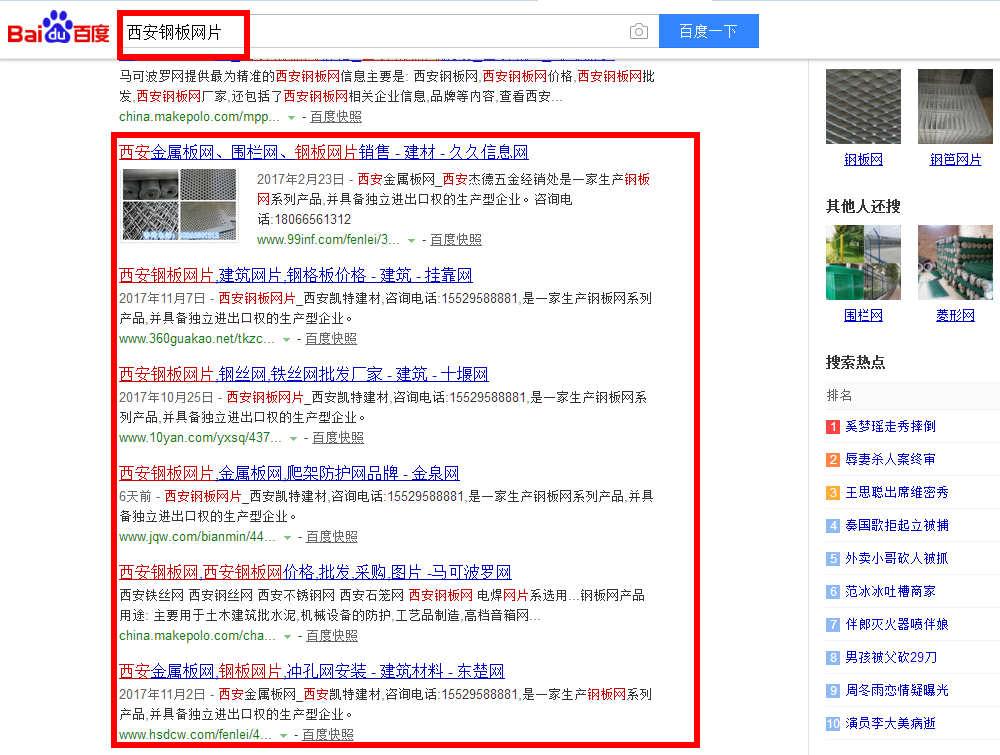Open the china.makepolo.com/cha URL

198,636
